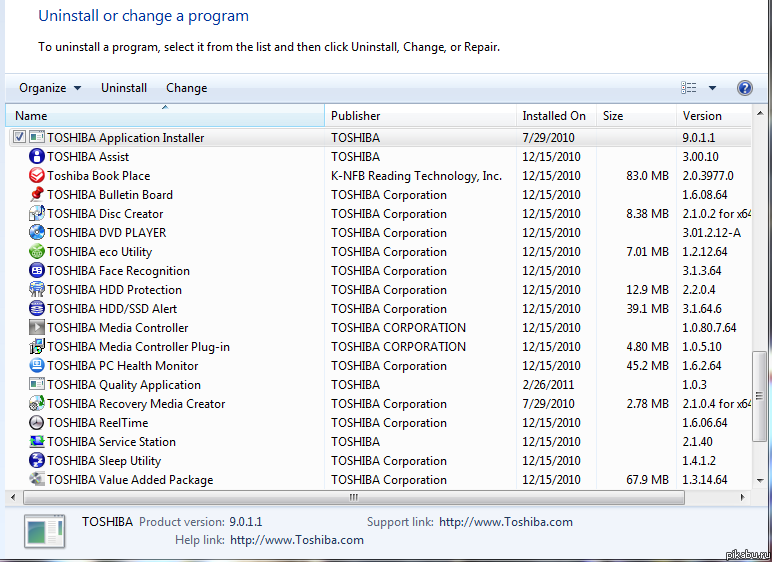
Task: Expand the view options dropdown arrow
Action: pyautogui.click(x=712, y=88)
